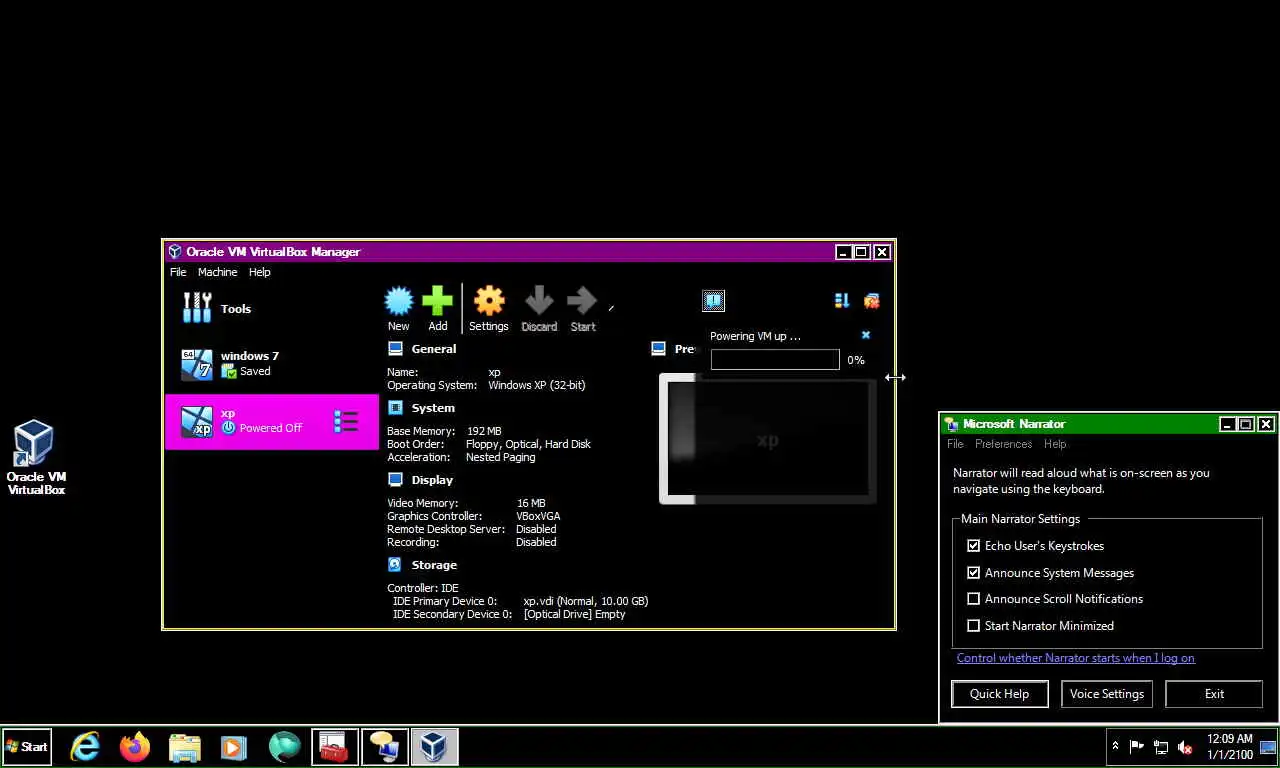
Task: Enable Announce Scroll Notifications checkbox
Action: tap(974, 599)
